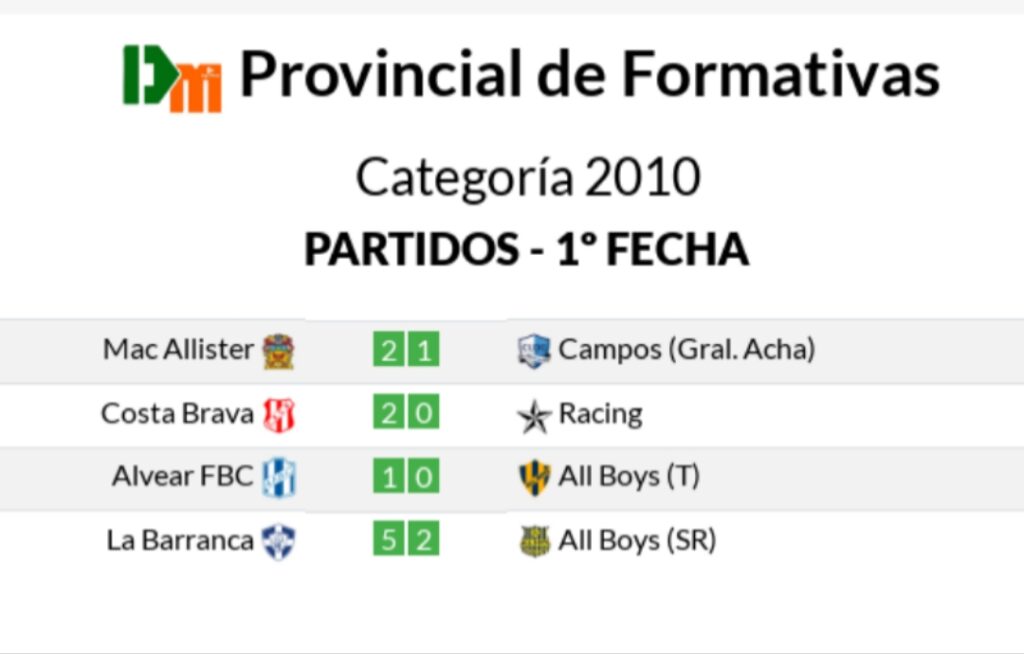Viewport: 1024px width, 654px height.
Task: Click the All Boys (SR) yellow crest
Action: (535, 542)
